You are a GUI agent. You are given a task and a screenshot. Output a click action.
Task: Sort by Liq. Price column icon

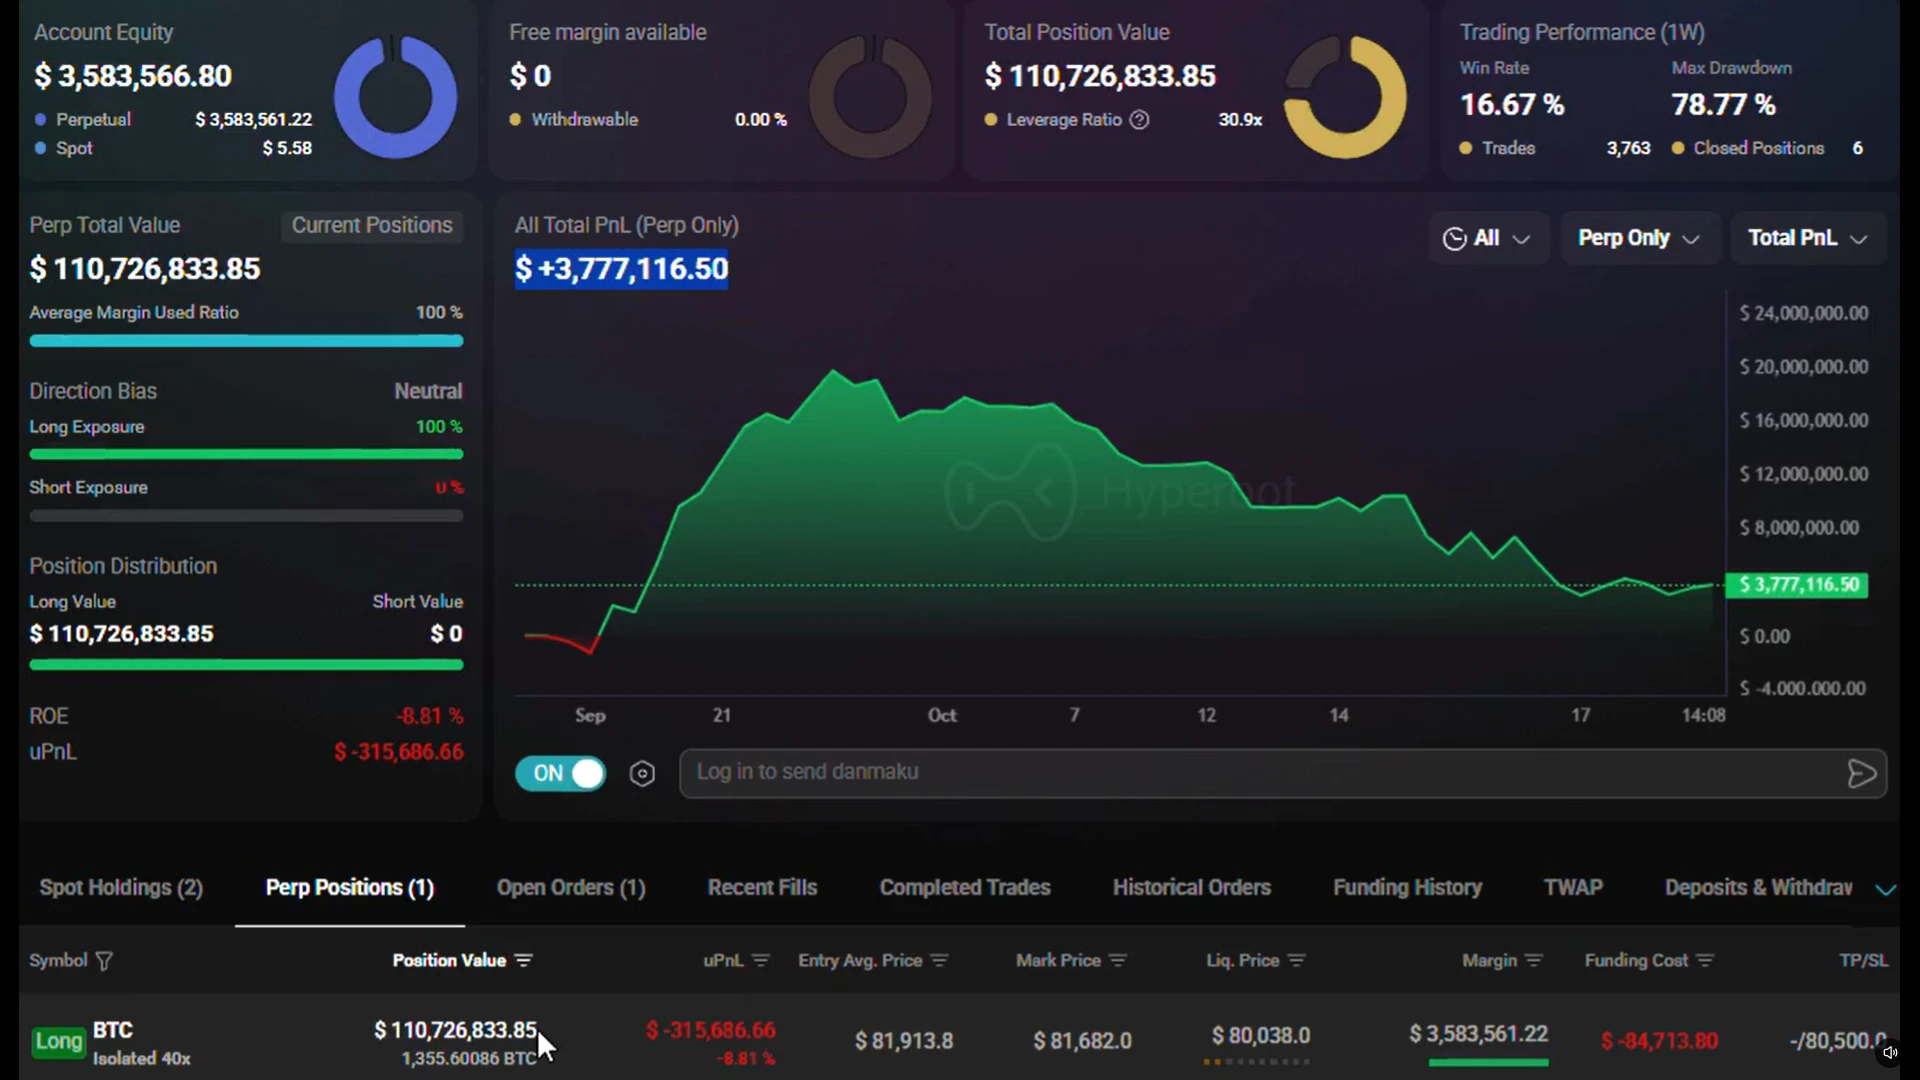1296,960
